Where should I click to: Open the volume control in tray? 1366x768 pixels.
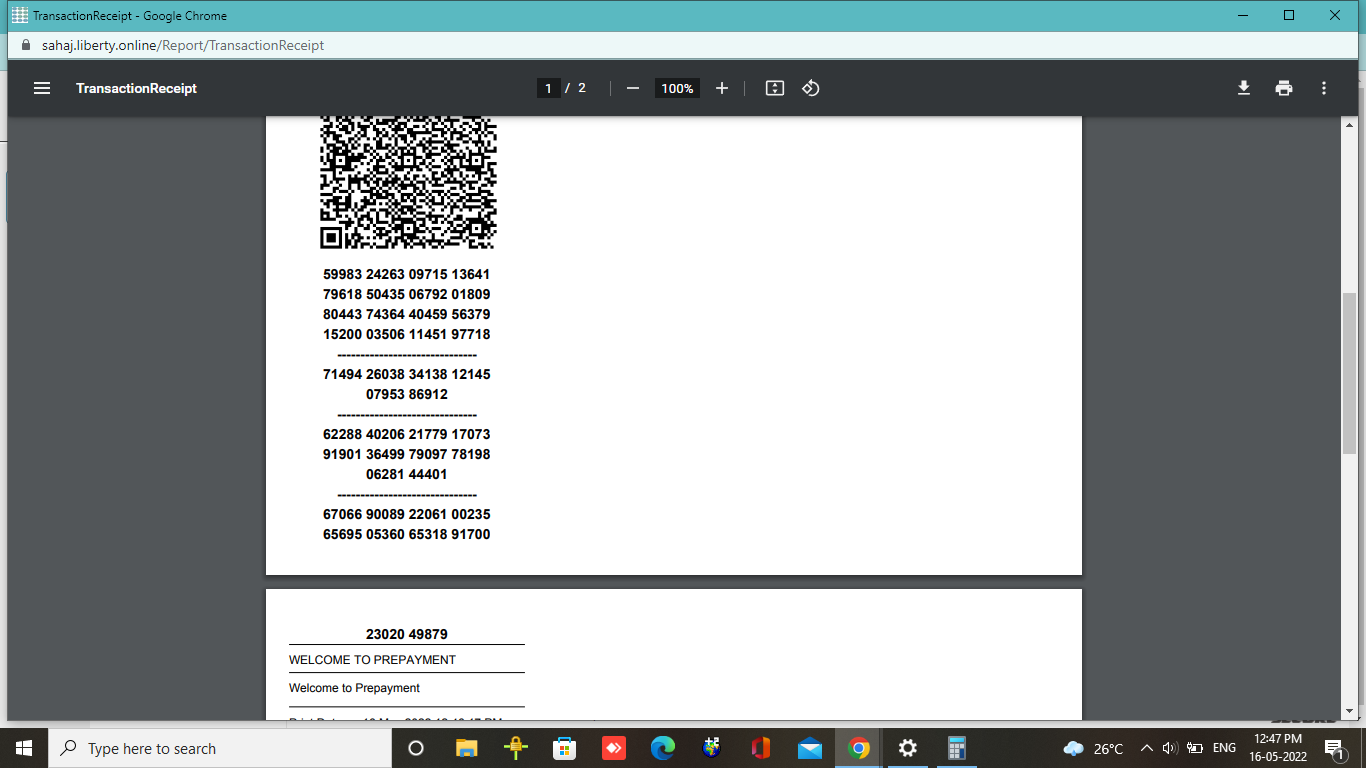click(1170, 748)
